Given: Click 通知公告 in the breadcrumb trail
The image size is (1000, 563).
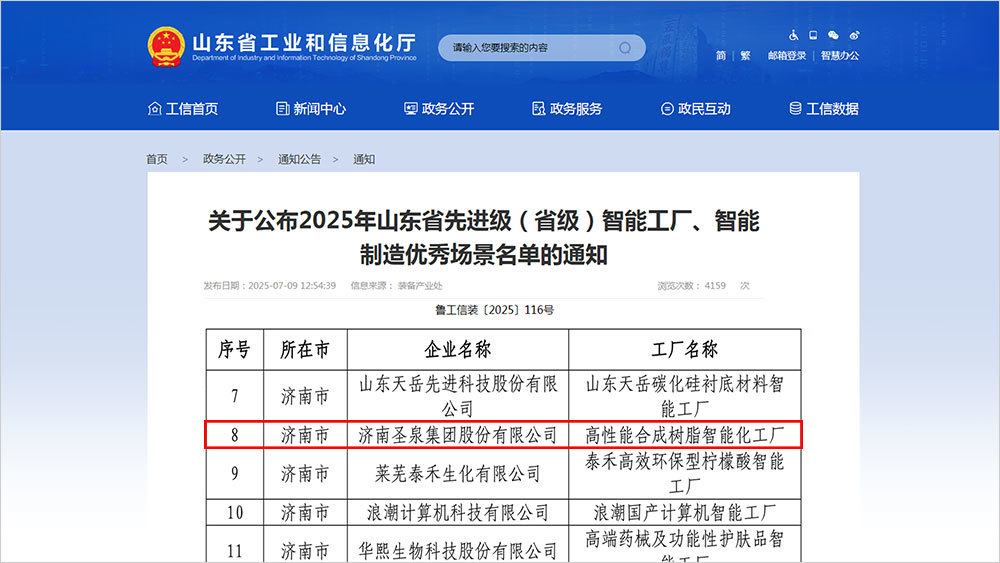Looking at the screenshot, I should point(299,159).
